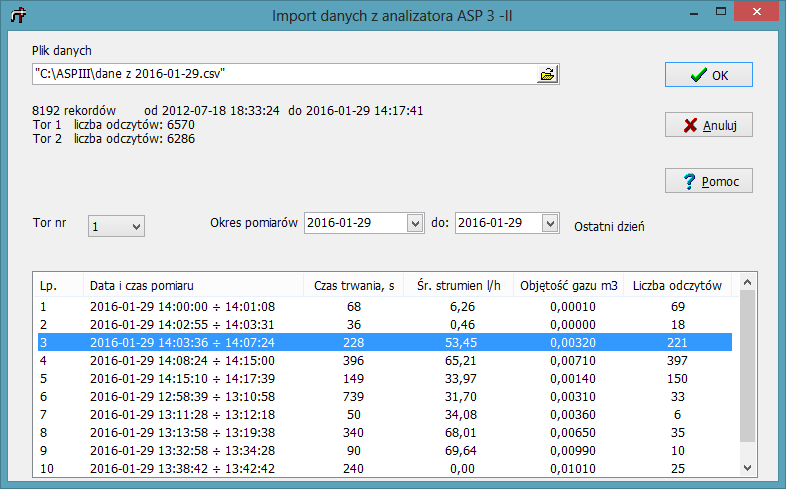Image resolution: width=786 pixels, height=489 pixels.
Task: Confirm import with the OK button
Action: (x=708, y=75)
